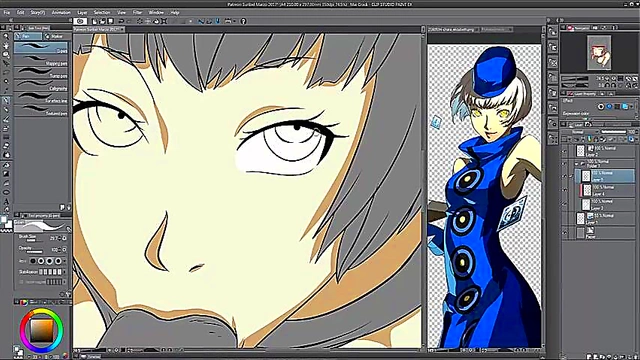Open the layer effect dropdown arrow
The height and width of the screenshot is (360, 640).
(x=632, y=107)
